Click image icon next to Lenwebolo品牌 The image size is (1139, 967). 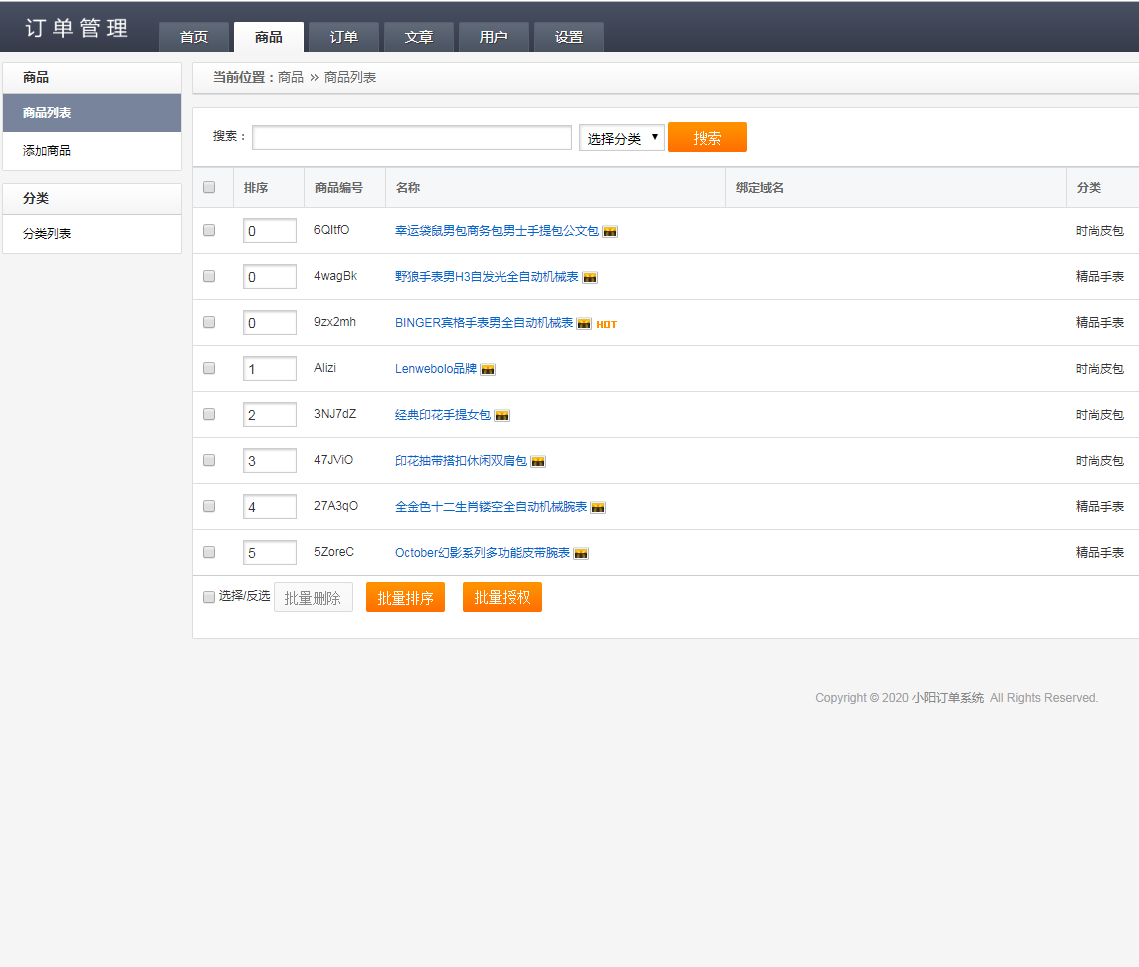click(488, 369)
